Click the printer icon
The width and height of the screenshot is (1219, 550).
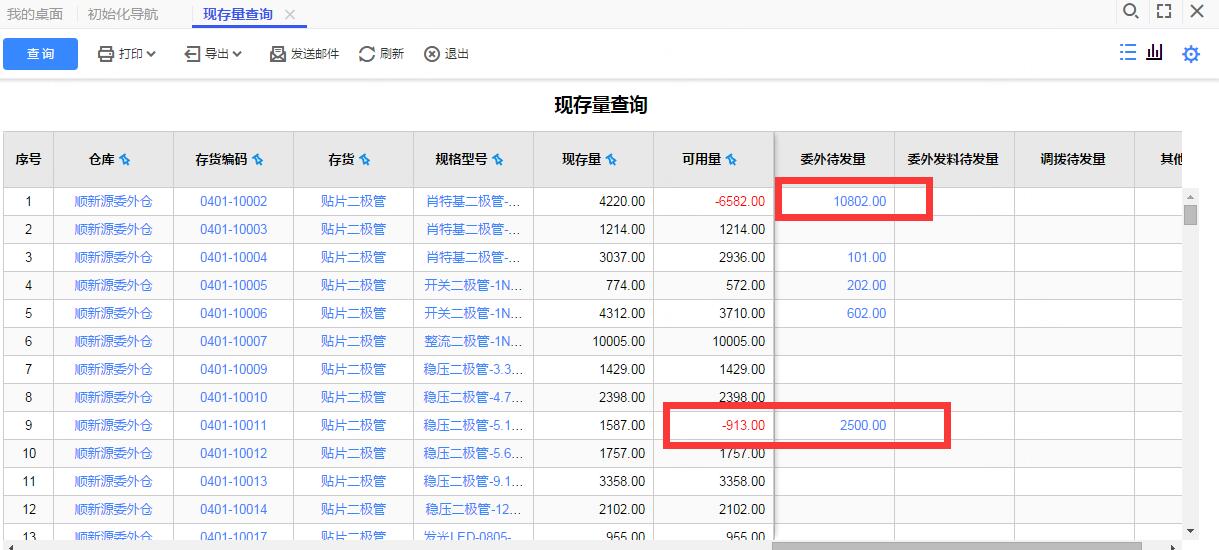point(106,54)
